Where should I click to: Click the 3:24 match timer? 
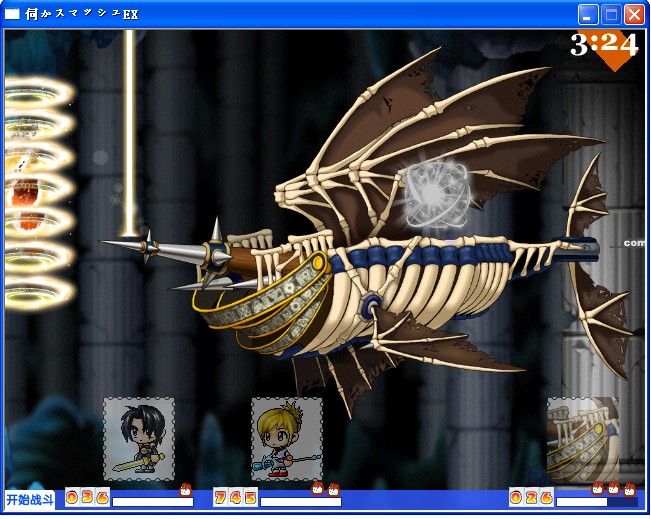click(x=604, y=45)
